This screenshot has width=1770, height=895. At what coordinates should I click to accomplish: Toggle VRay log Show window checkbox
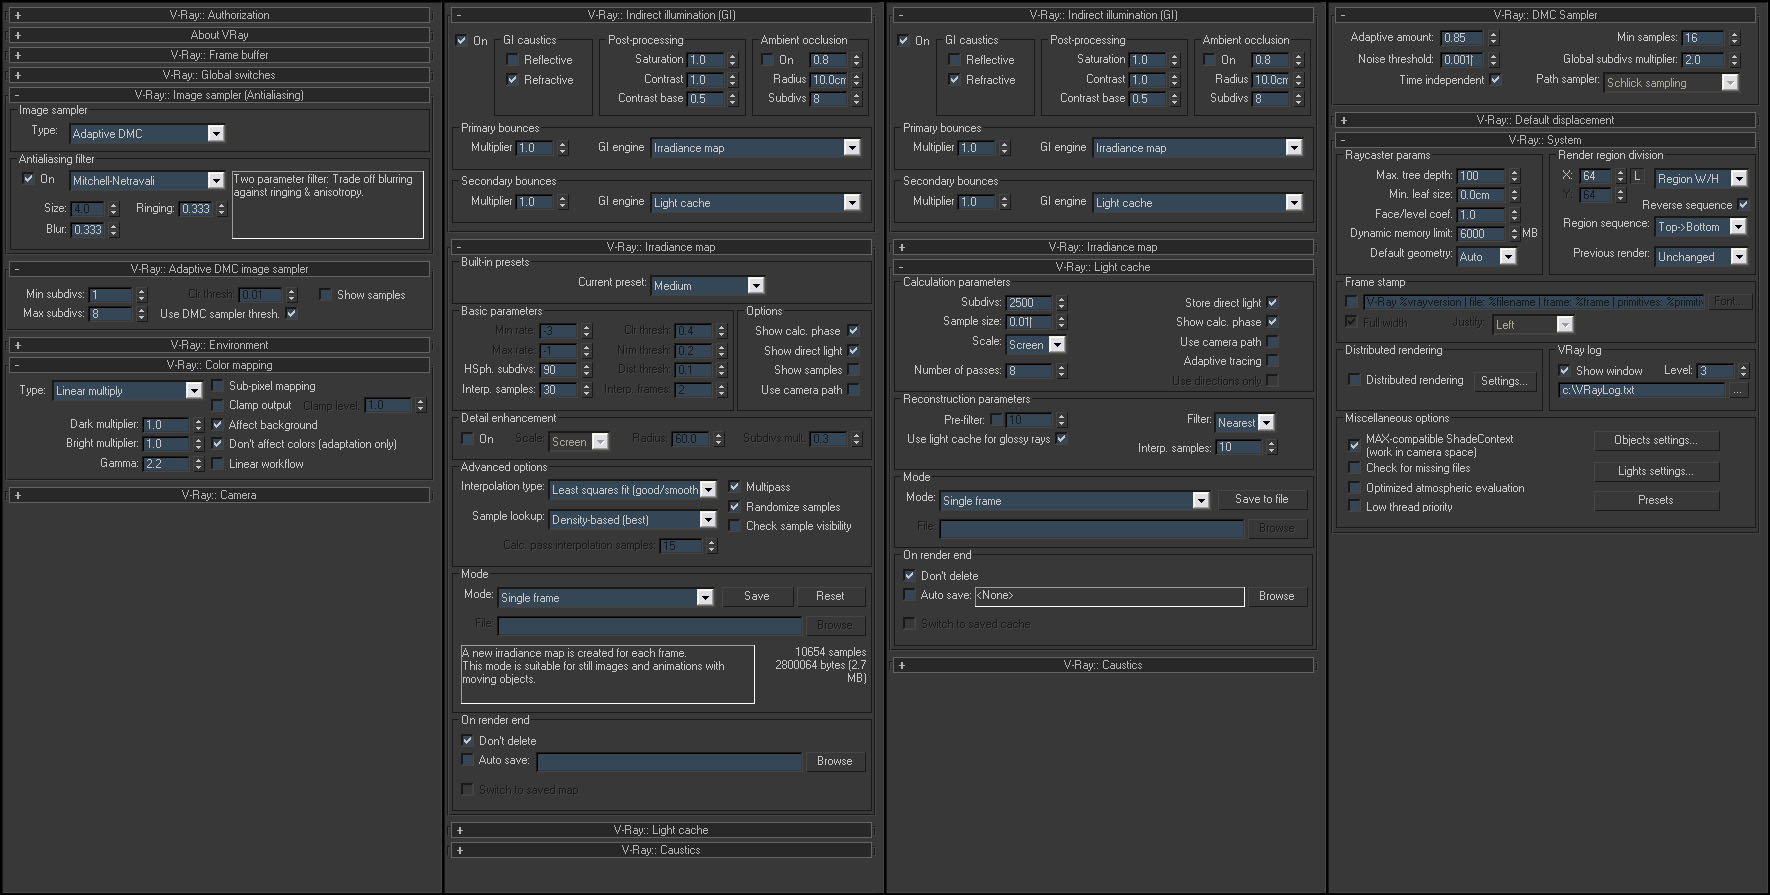(1565, 371)
